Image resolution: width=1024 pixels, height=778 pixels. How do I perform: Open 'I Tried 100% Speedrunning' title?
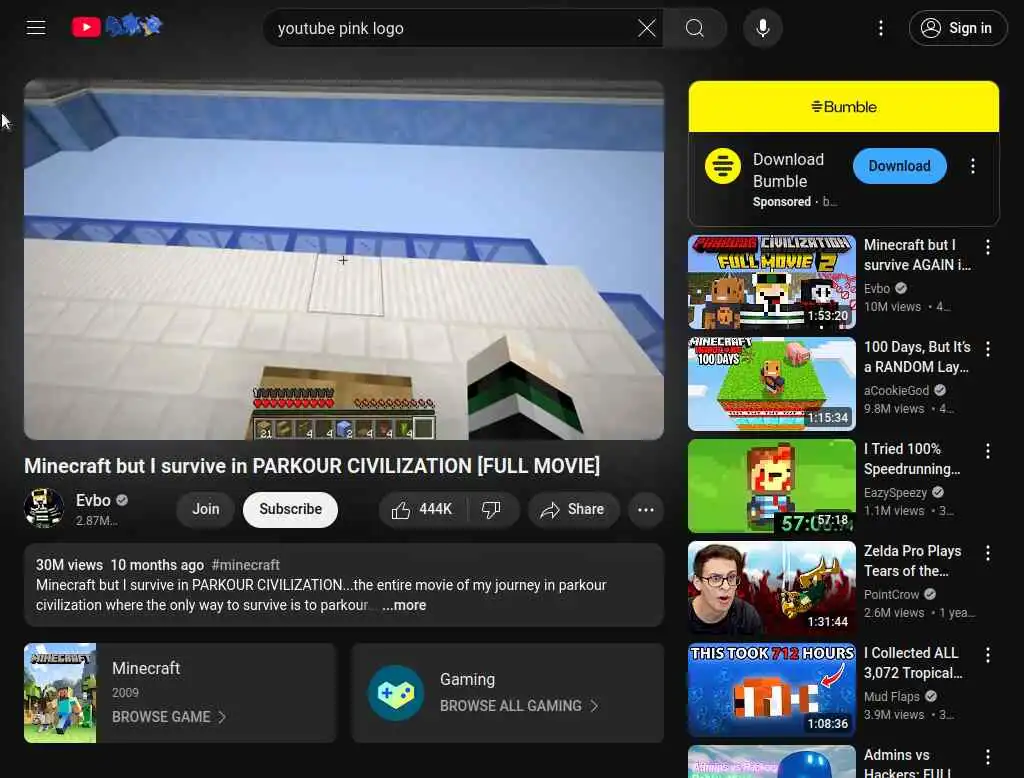912,459
